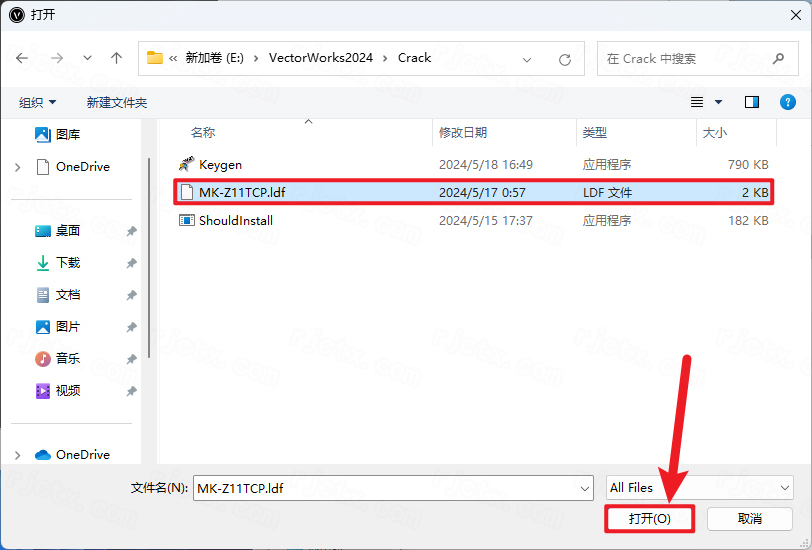Click the Up one level arrow

116,58
